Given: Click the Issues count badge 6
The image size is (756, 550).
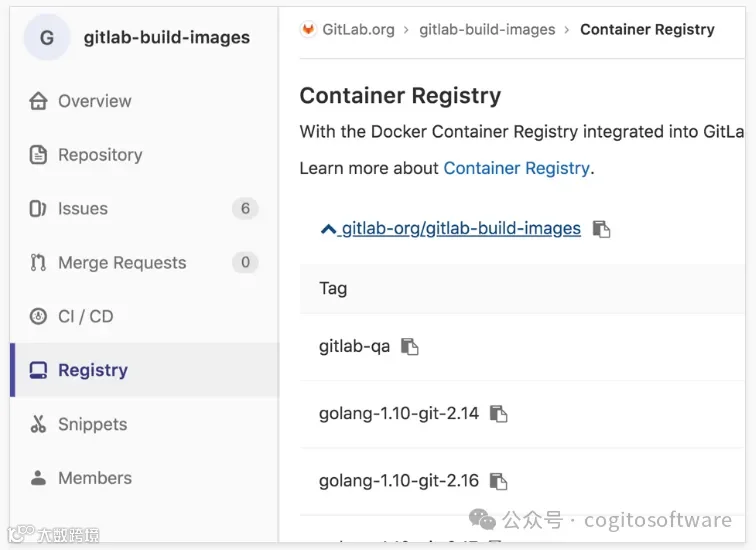Looking at the screenshot, I should 245,209.
